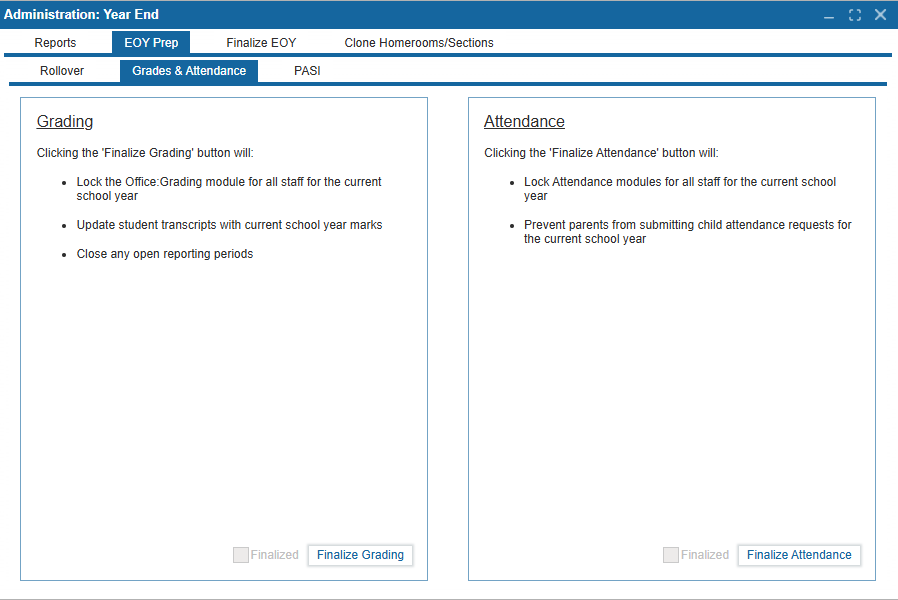Click the 'Close any open reporting periods' bullet
The width and height of the screenshot is (898, 600).
pos(165,254)
